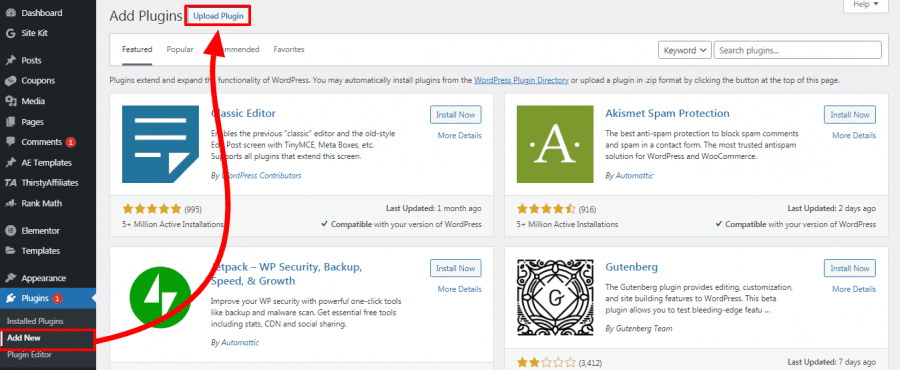Click the Rank Math chart icon
This screenshot has width=900, height=370.
(10, 203)
